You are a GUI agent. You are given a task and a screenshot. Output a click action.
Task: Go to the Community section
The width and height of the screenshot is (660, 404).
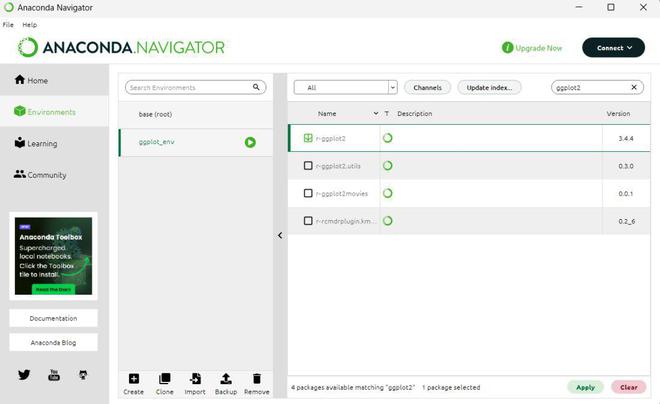tap(54, 175)
